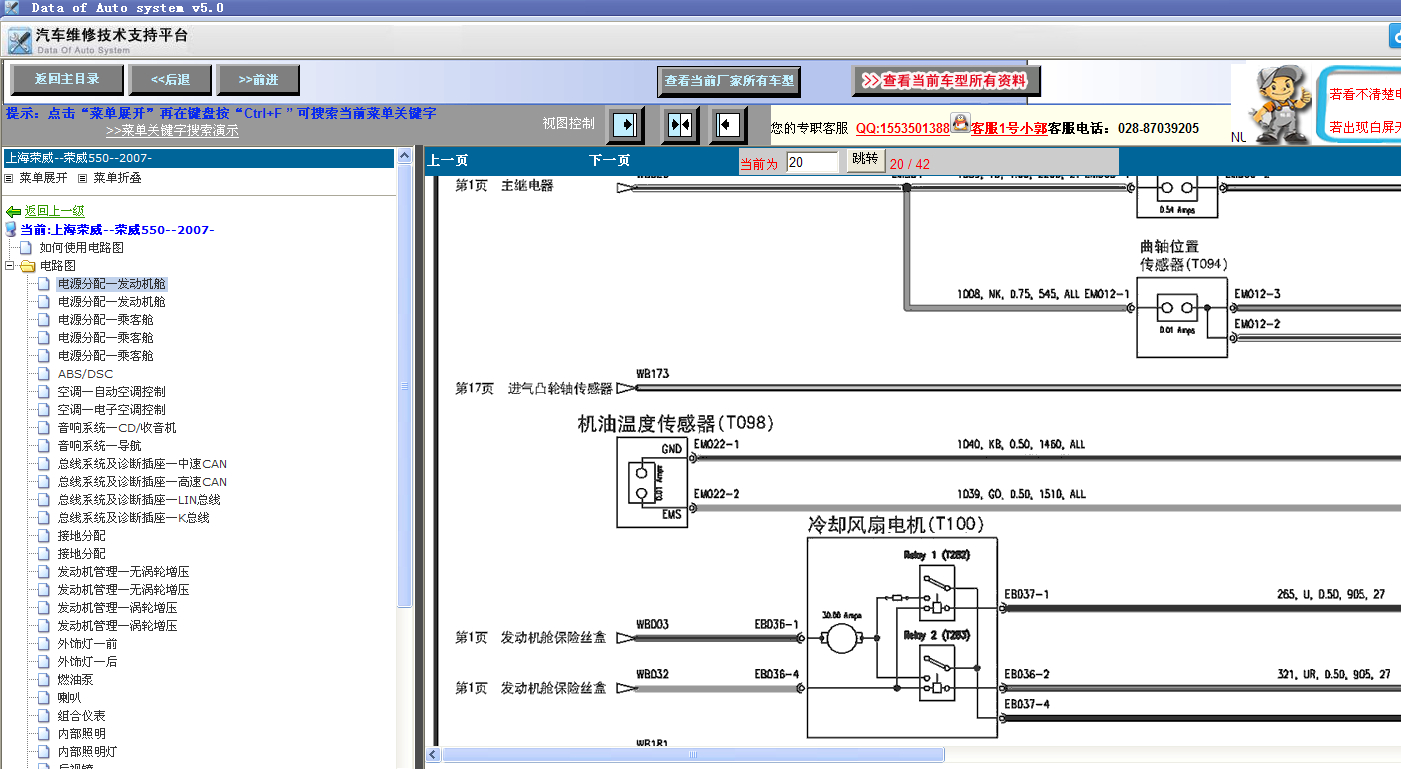Image resolution: width=1401 pixels, height=769 pixels.
Task: Click the 当前:上海荣威--荣威550--2007- node
Action: click(x=117, y=230)
